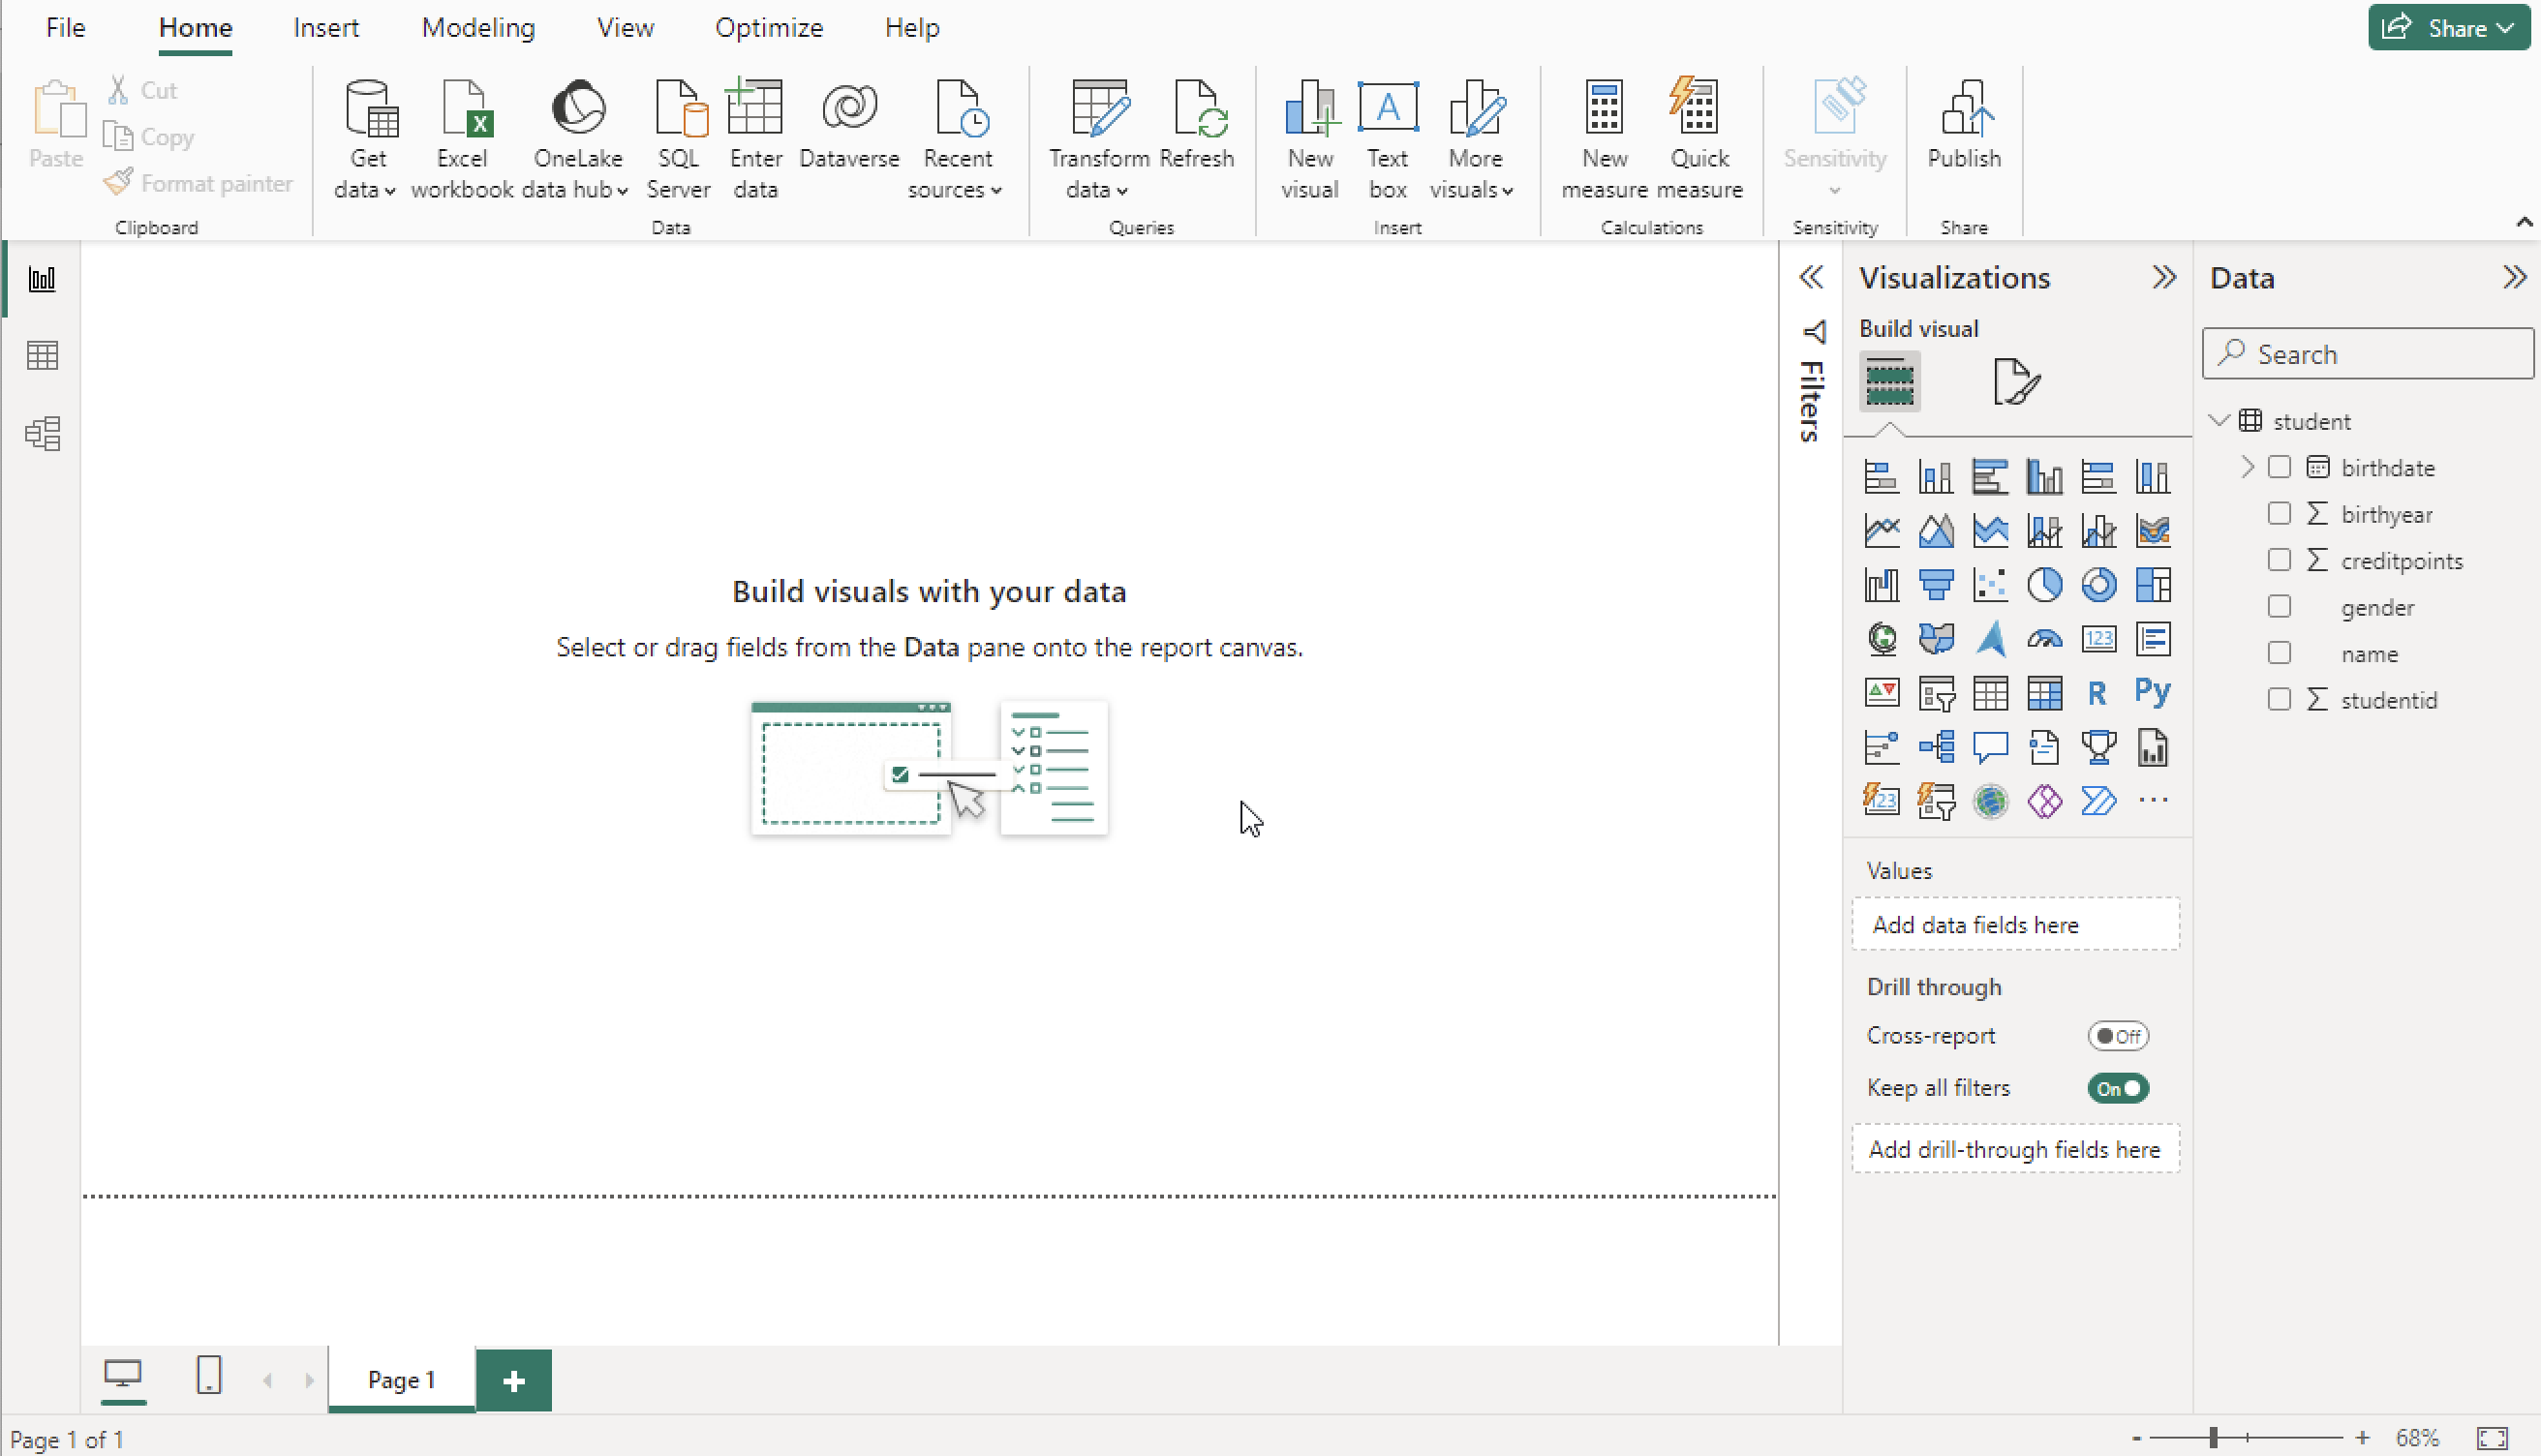Click the R script visual icon
2541x1456 pixels.
[2097, 693]
